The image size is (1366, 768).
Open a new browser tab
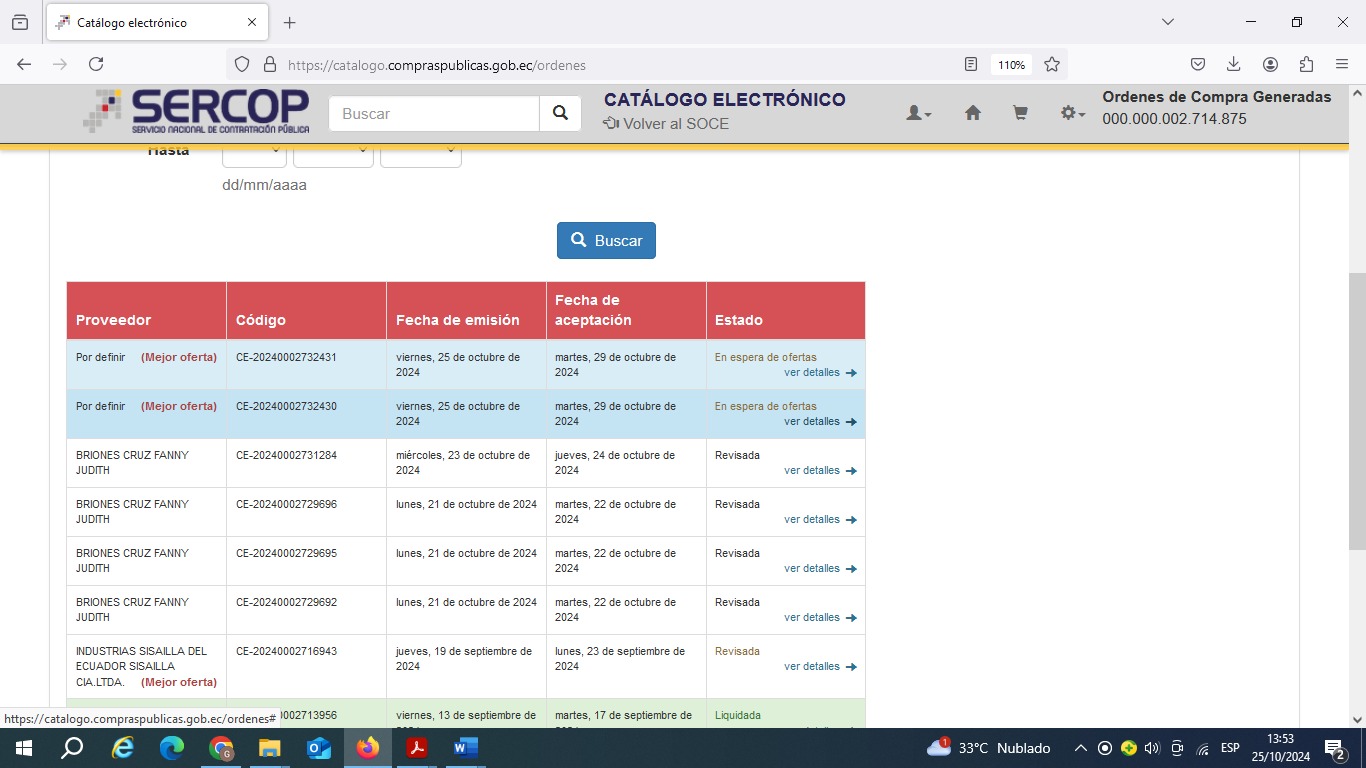tap(290, 23)
